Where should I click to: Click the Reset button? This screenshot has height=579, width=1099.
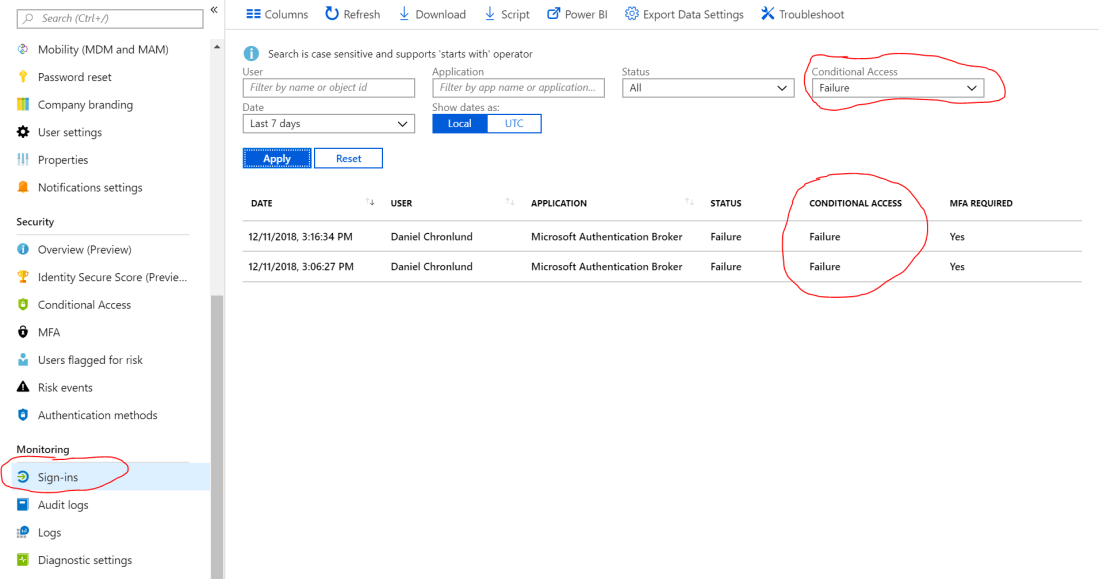348,158
